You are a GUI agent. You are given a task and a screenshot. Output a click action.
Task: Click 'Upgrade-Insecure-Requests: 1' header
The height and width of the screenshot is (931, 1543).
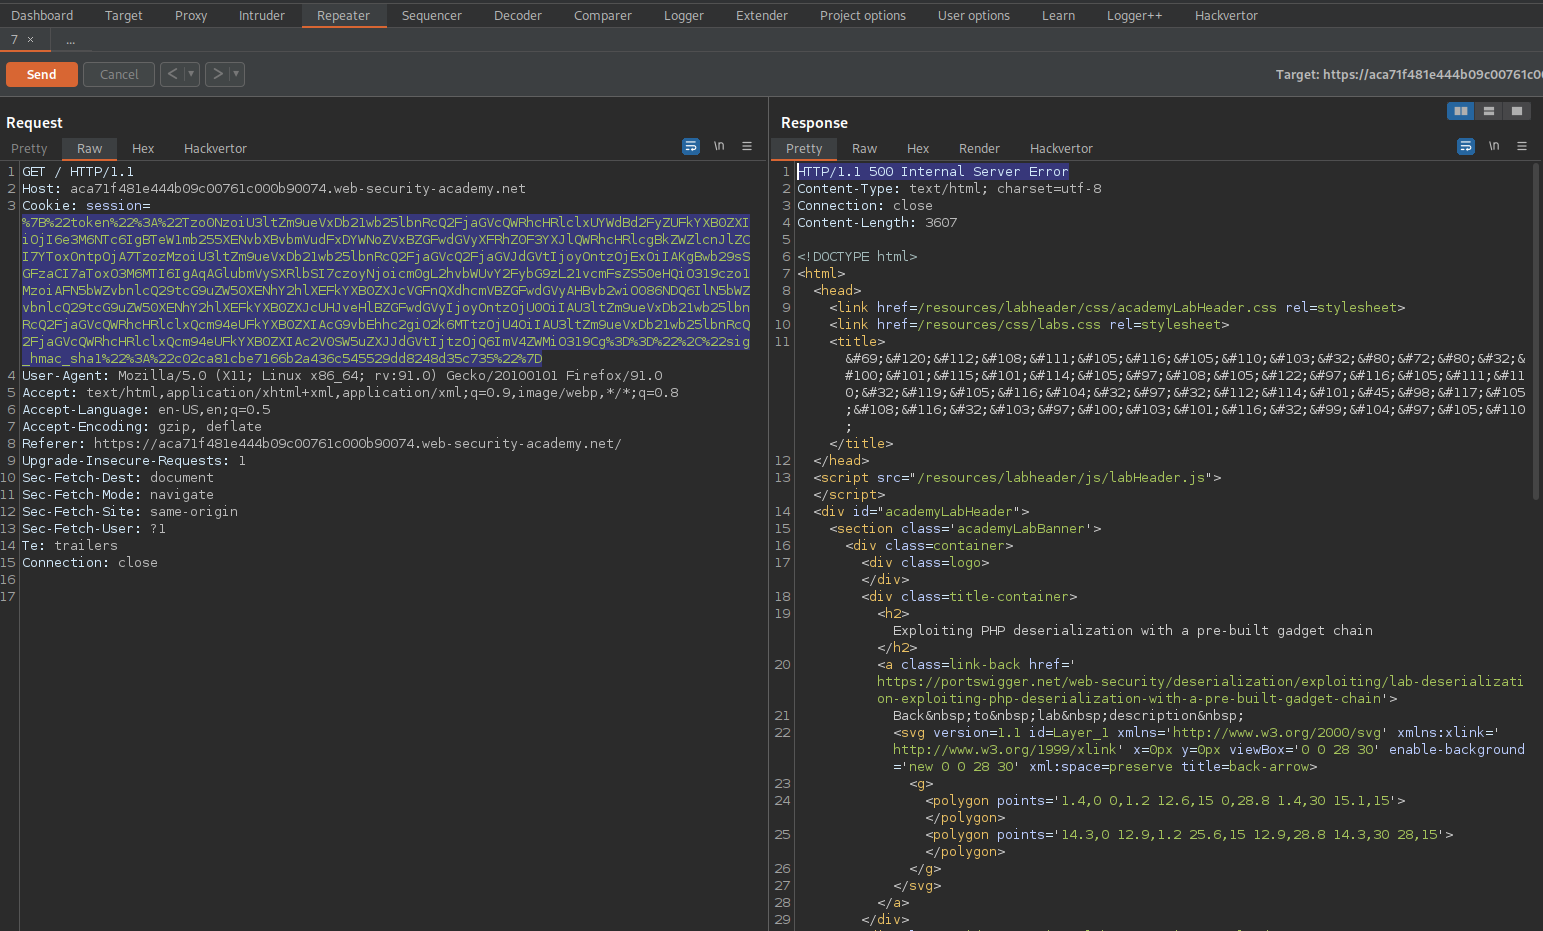point(134,460)
